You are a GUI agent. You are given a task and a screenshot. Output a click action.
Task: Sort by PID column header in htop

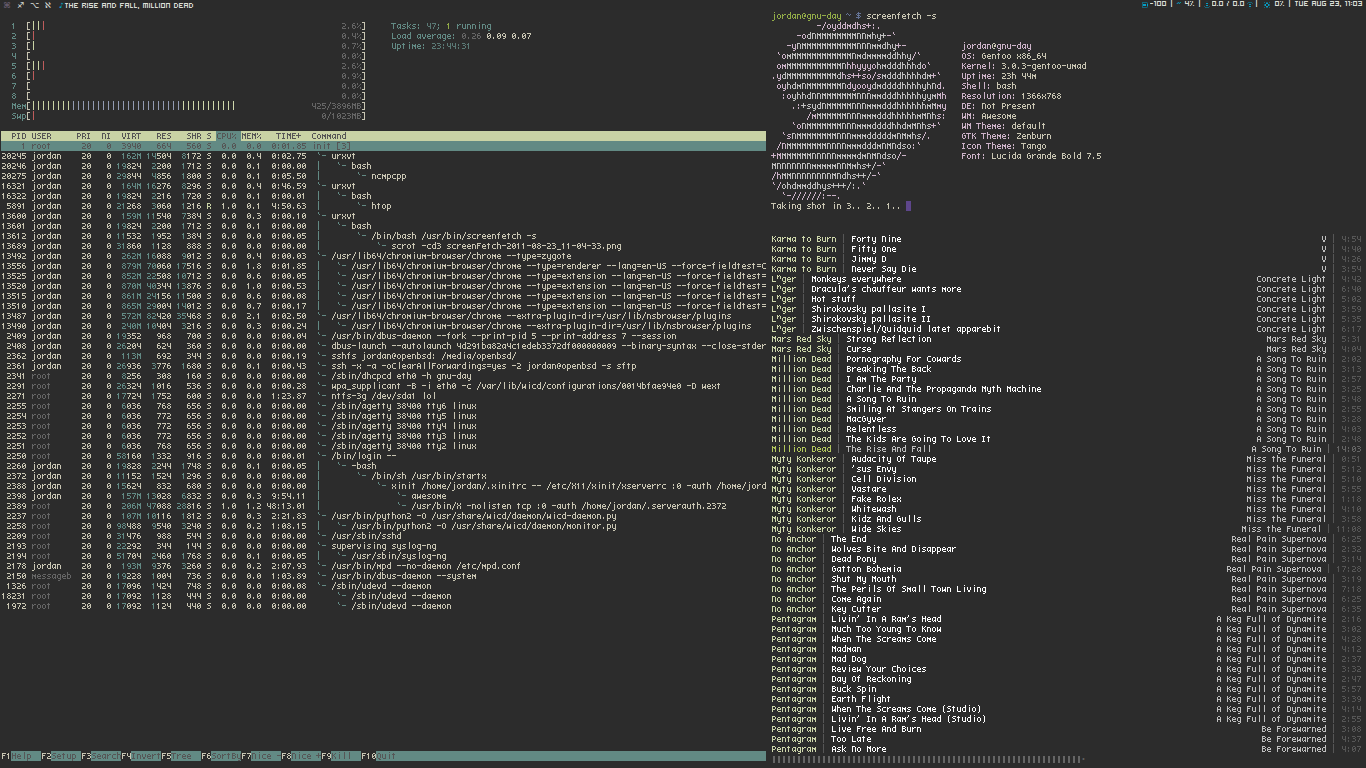pyautogui.click(x=19, y=136)
